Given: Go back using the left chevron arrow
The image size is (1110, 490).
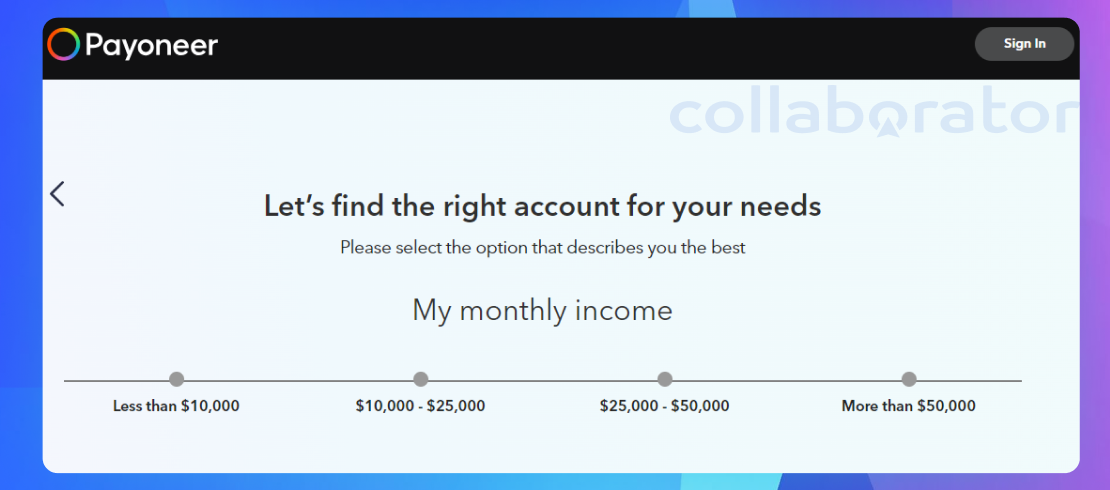Looking at the screenshot, I should coord(57,193).
